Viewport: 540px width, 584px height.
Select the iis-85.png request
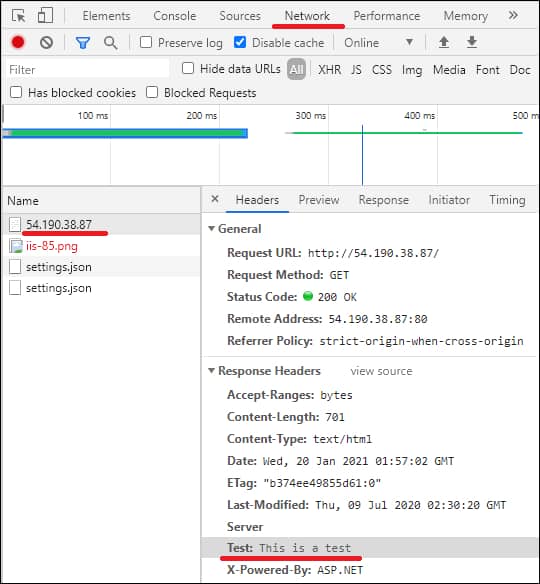click(x=52, y=246)
